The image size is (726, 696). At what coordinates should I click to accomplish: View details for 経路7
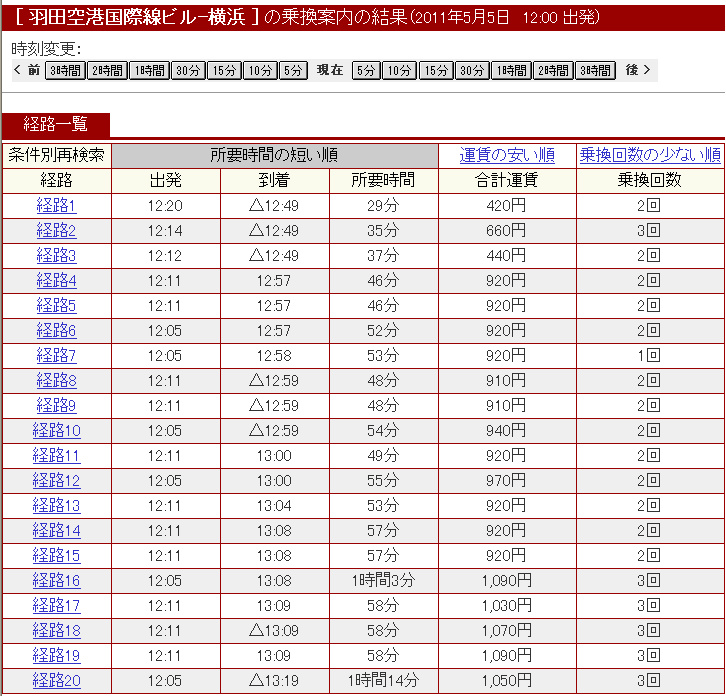(x=57, y=356)
